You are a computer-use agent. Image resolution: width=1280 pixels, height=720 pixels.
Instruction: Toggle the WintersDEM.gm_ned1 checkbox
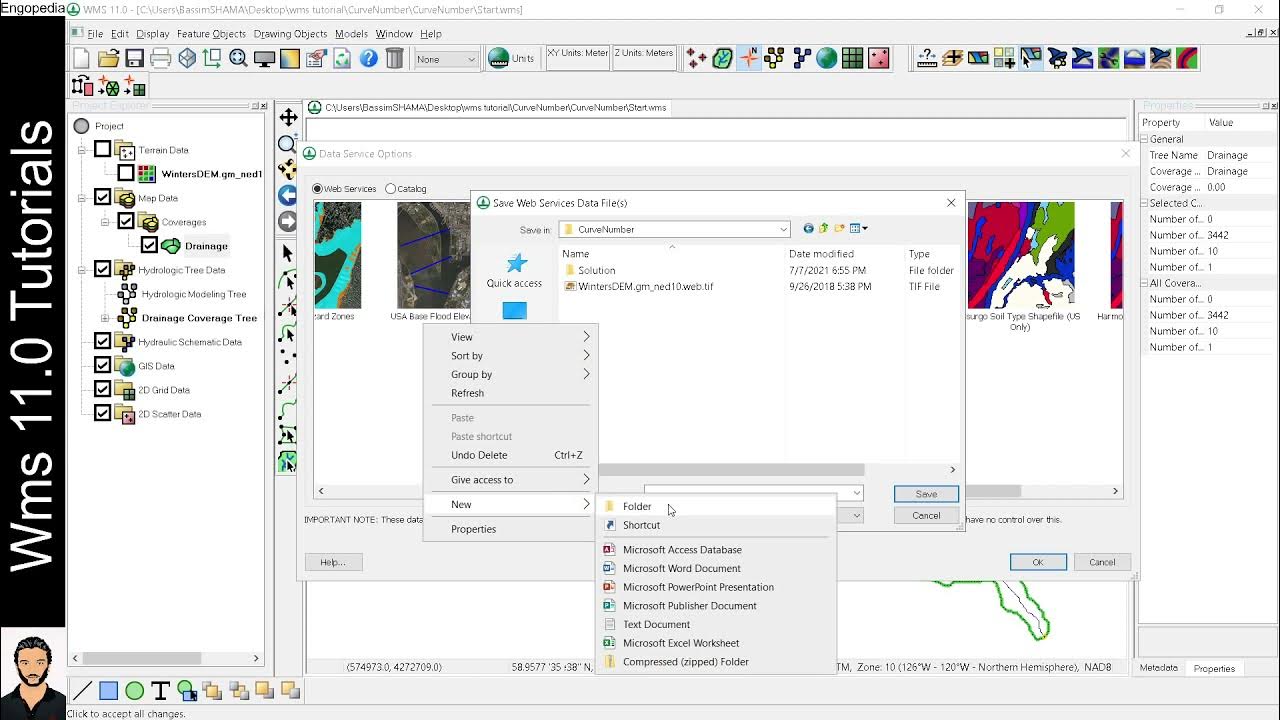tap(126, 174)
